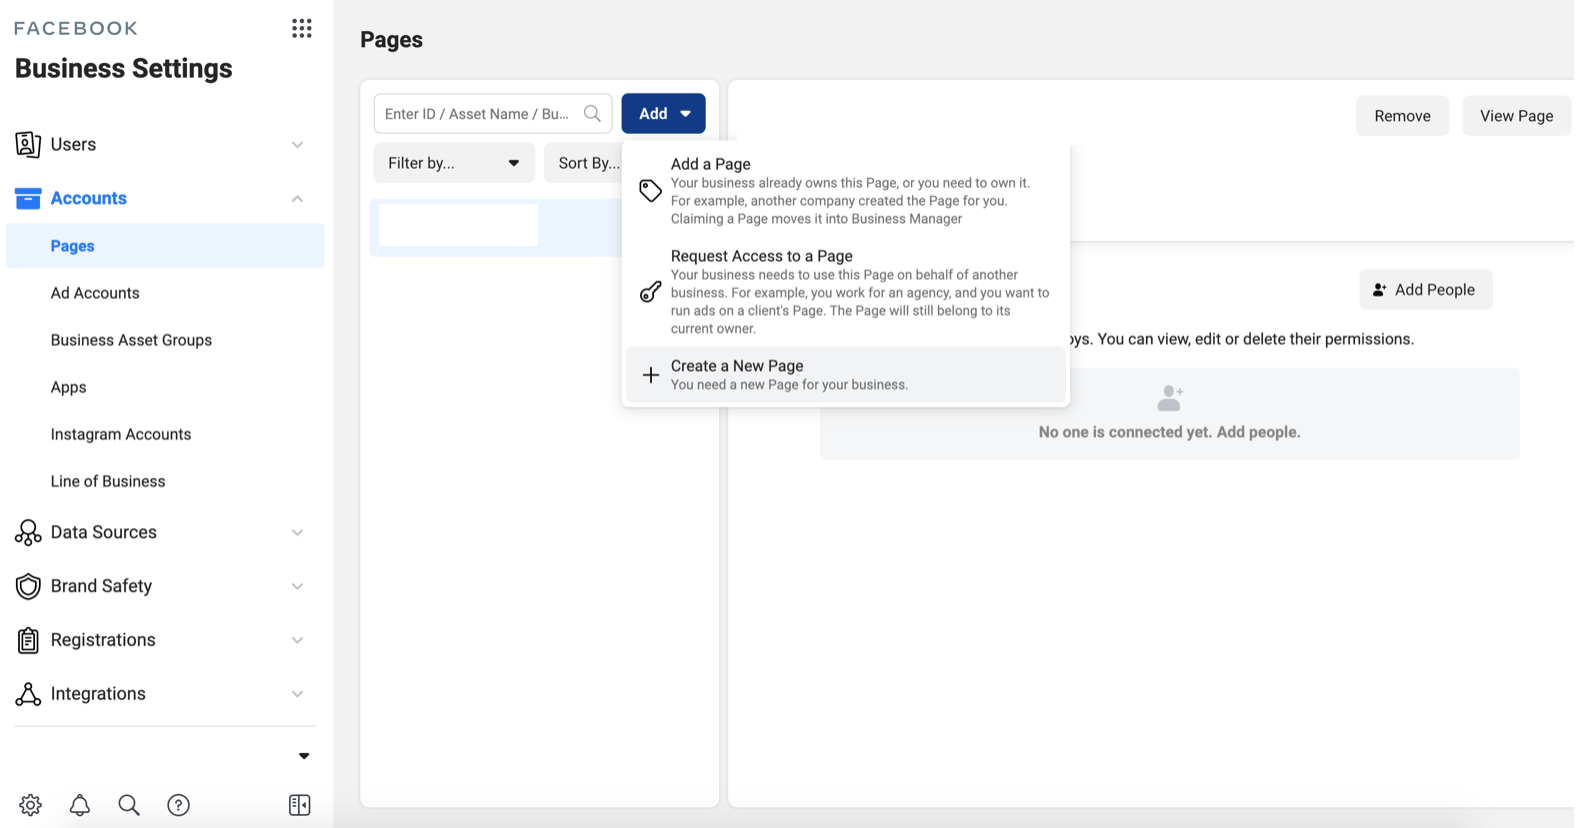Collapse the sidebar panel icon

(x=299, y=805)
